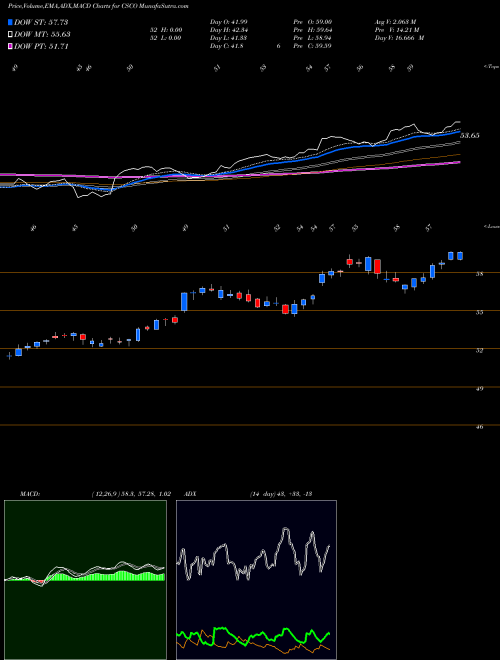Click the 52 H: 0.00 value

pyautogui.click(x=167, y=30)
